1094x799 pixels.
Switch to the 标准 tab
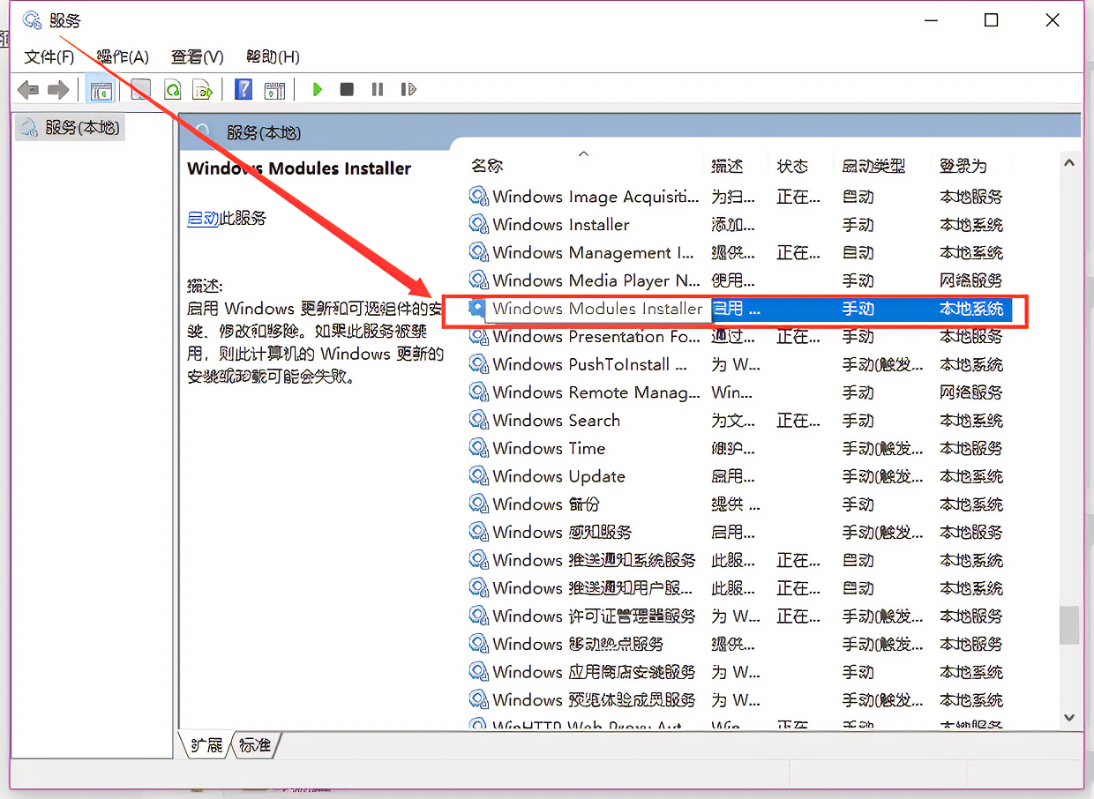255,745
